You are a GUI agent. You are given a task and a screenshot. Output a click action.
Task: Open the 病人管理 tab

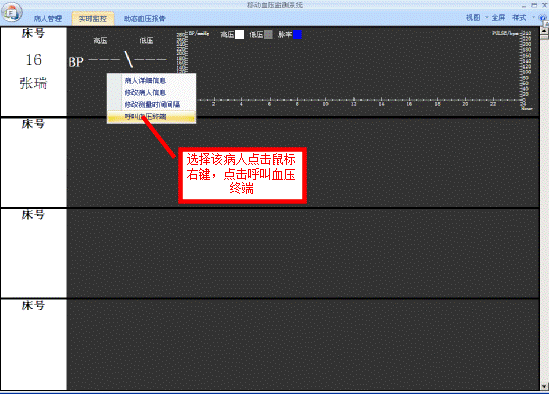coord(48,18)
